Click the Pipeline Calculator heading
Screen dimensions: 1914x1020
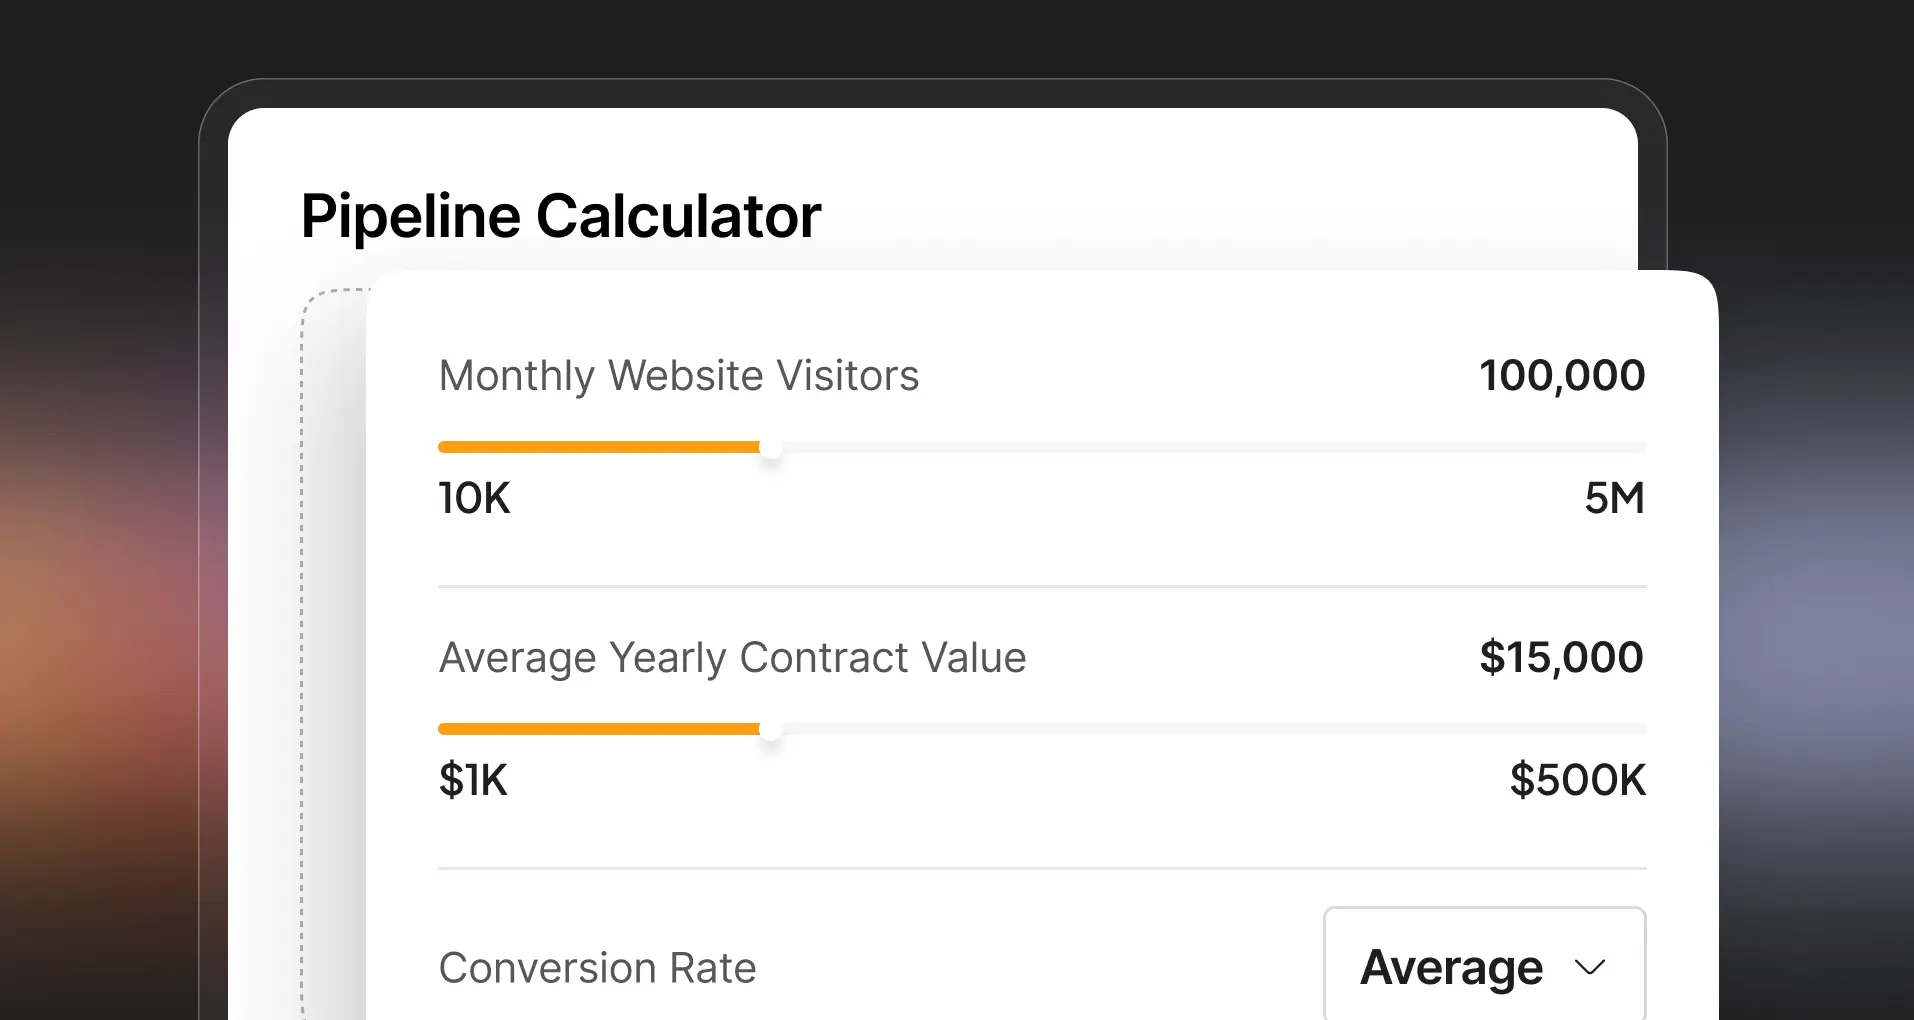[x=560, y=216]
